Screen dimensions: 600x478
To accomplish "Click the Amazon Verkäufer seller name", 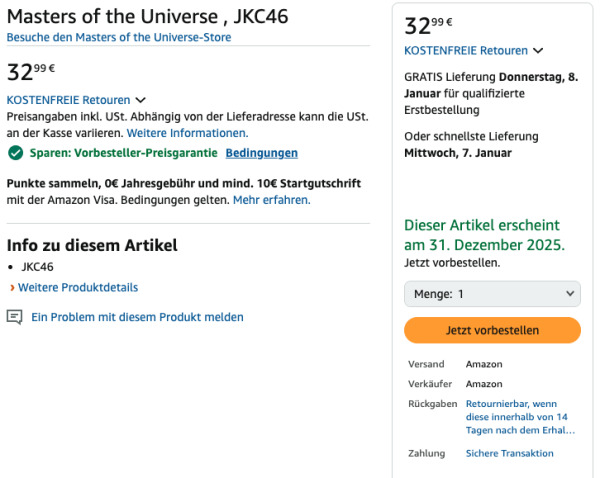I will [484, 383].
